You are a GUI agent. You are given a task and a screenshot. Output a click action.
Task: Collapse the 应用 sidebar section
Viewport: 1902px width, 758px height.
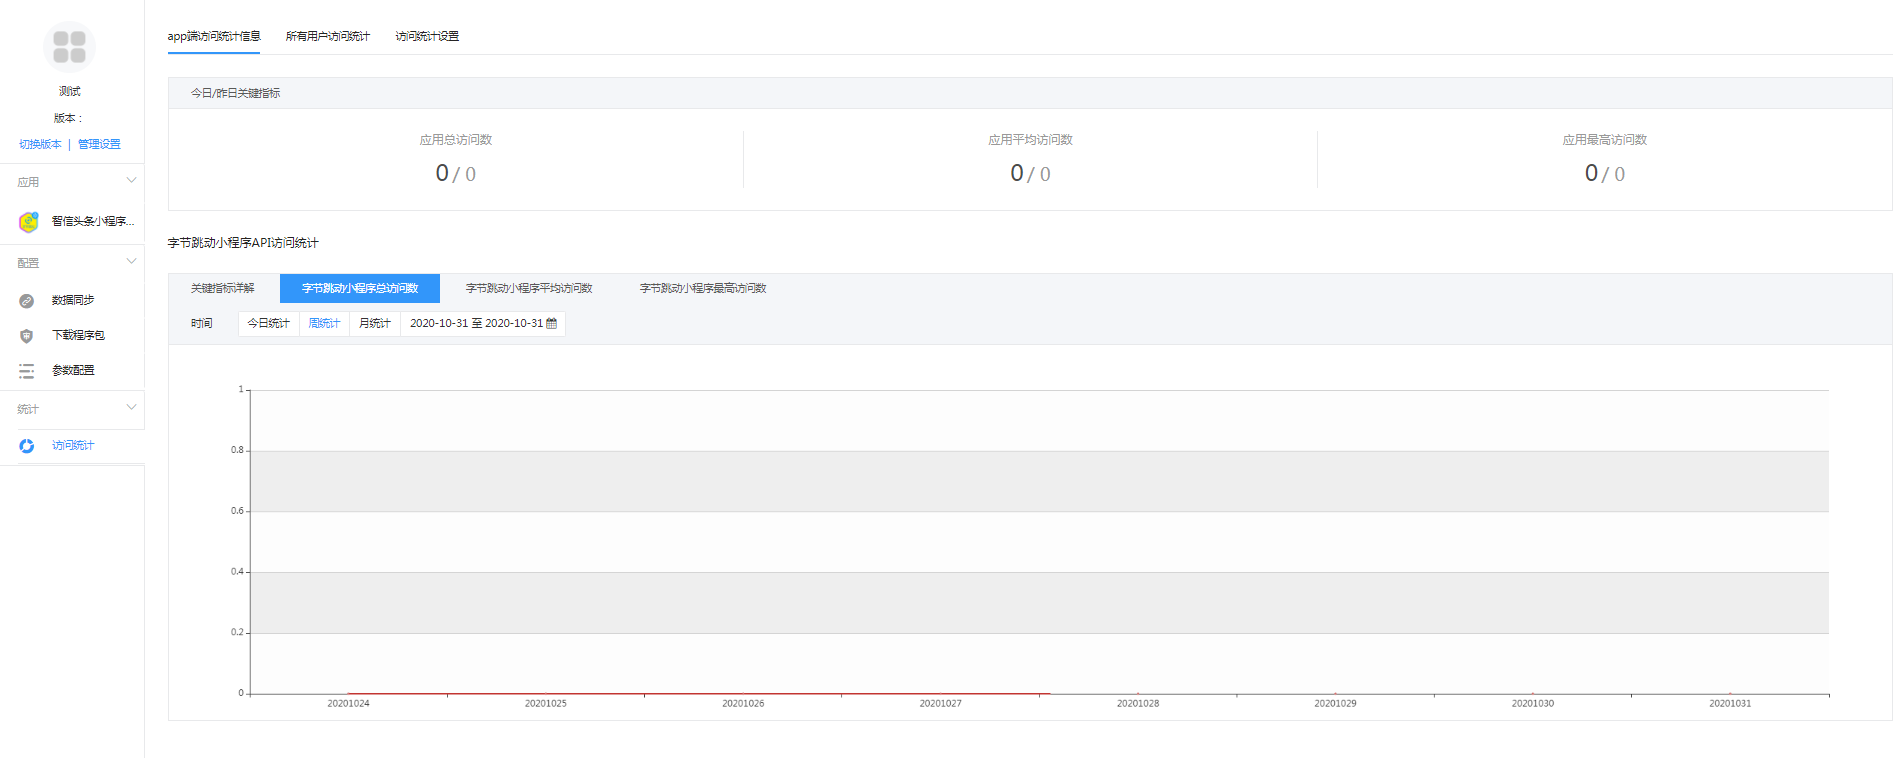point(131,181)
